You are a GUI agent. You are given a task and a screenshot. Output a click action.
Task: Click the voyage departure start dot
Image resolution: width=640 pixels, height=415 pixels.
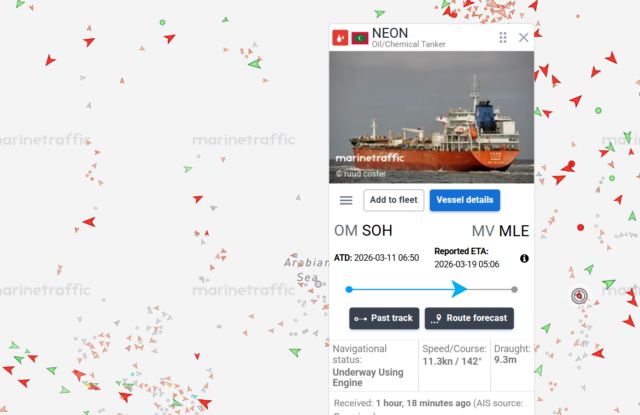tap(349, 289)
